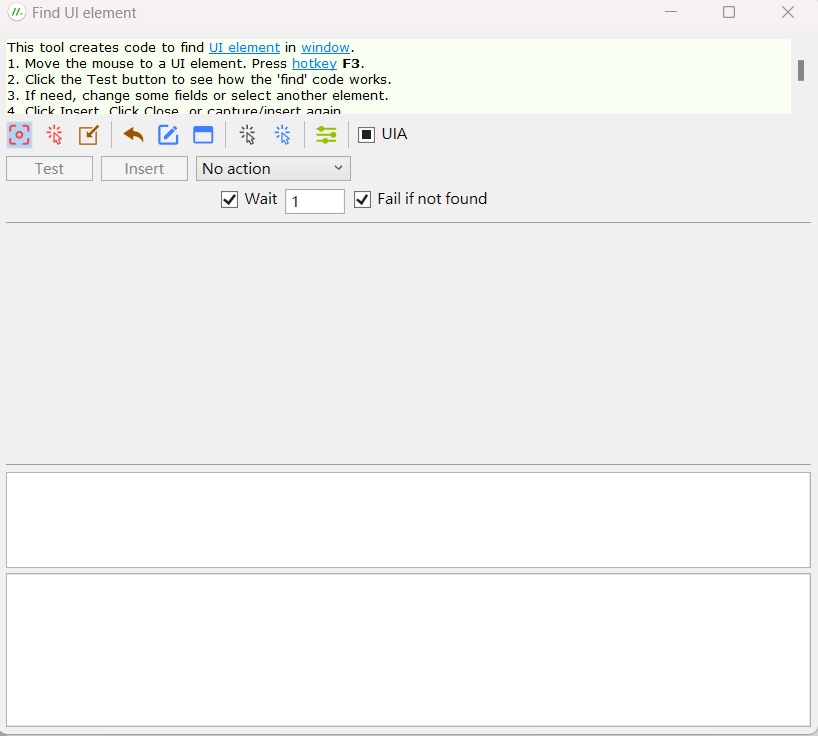The image size is (818, 736).
Task: Open the window help link
Action: 326,47
